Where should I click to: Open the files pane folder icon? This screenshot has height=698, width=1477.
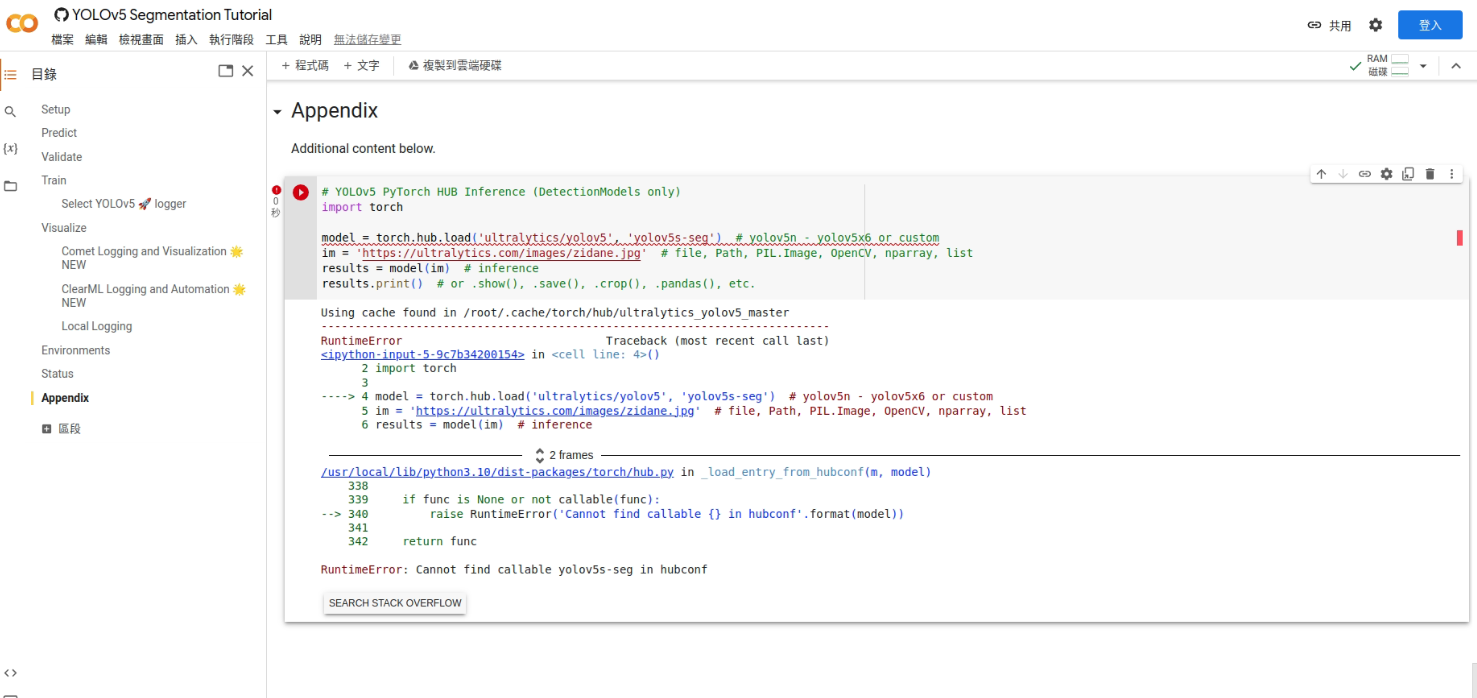11,183
